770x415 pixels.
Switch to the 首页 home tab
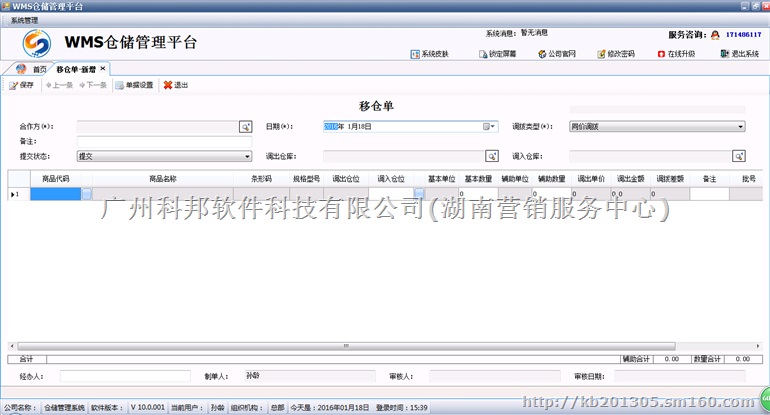(x=31, y=69)
